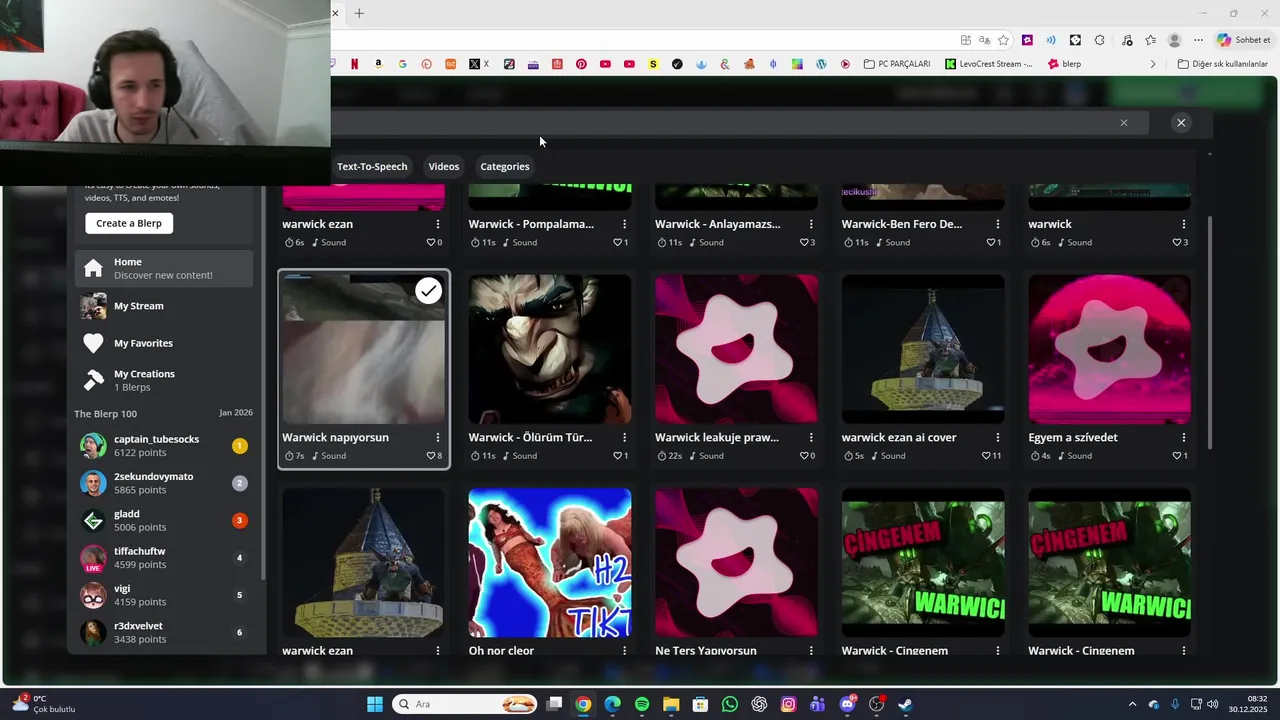The image size is (1280, 720).
Task: Deselect the checked Warwick napıyorsun blerp
Action: click(x=428, y=291)
